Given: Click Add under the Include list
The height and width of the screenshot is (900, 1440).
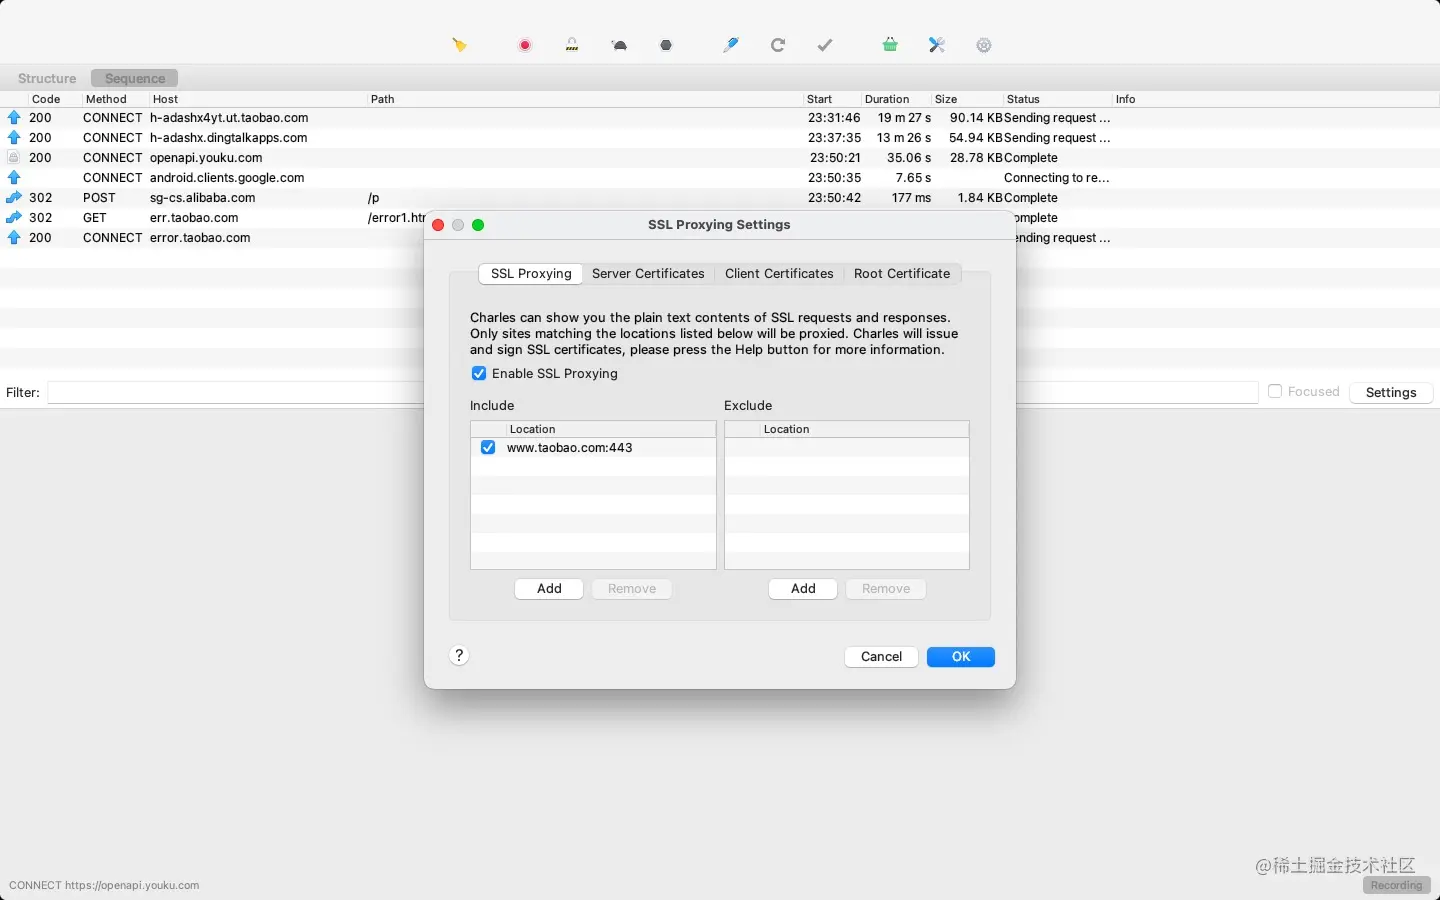Looking at the screenshot, I should (549, 589).
